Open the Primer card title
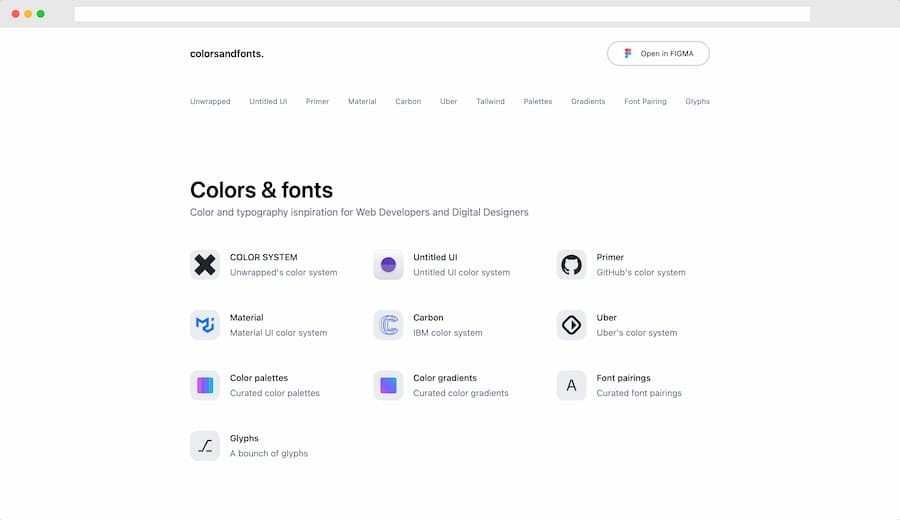The height and width of the screenshot is (520, 900). [610, 257]
